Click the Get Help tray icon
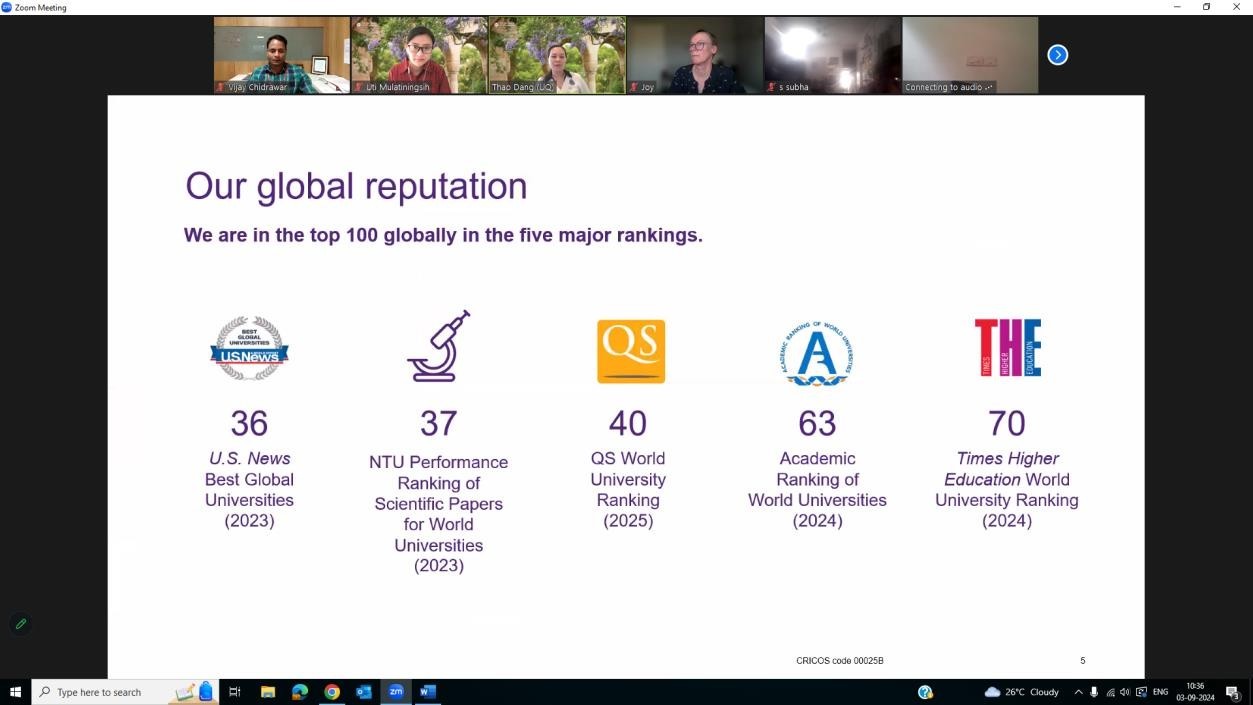The width and height of the screenshot is (1253, 705). click(x=925, y=692)
